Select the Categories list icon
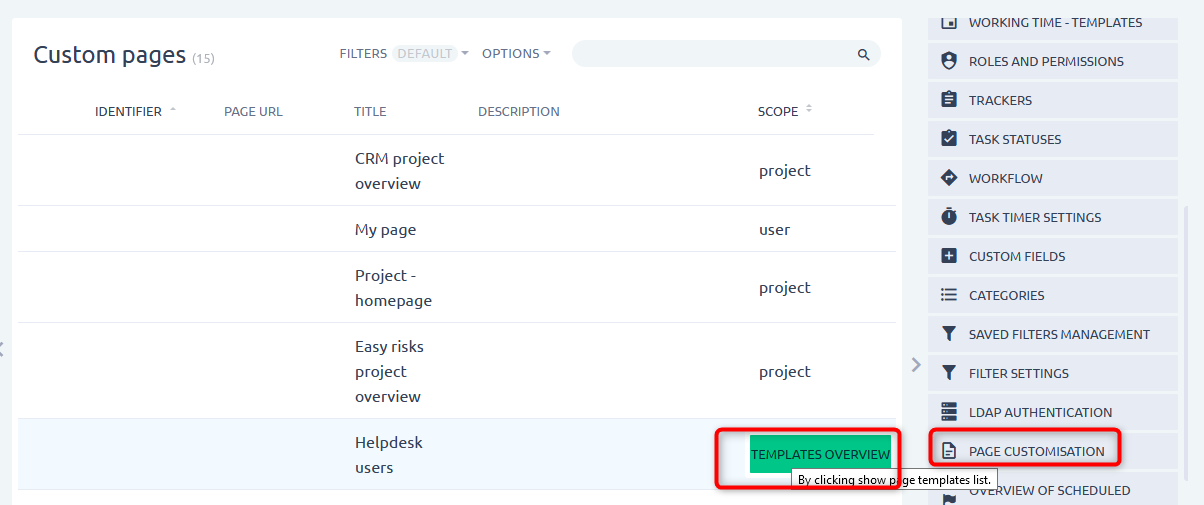This screenshot has height=505, width=1204. point(949,295)
